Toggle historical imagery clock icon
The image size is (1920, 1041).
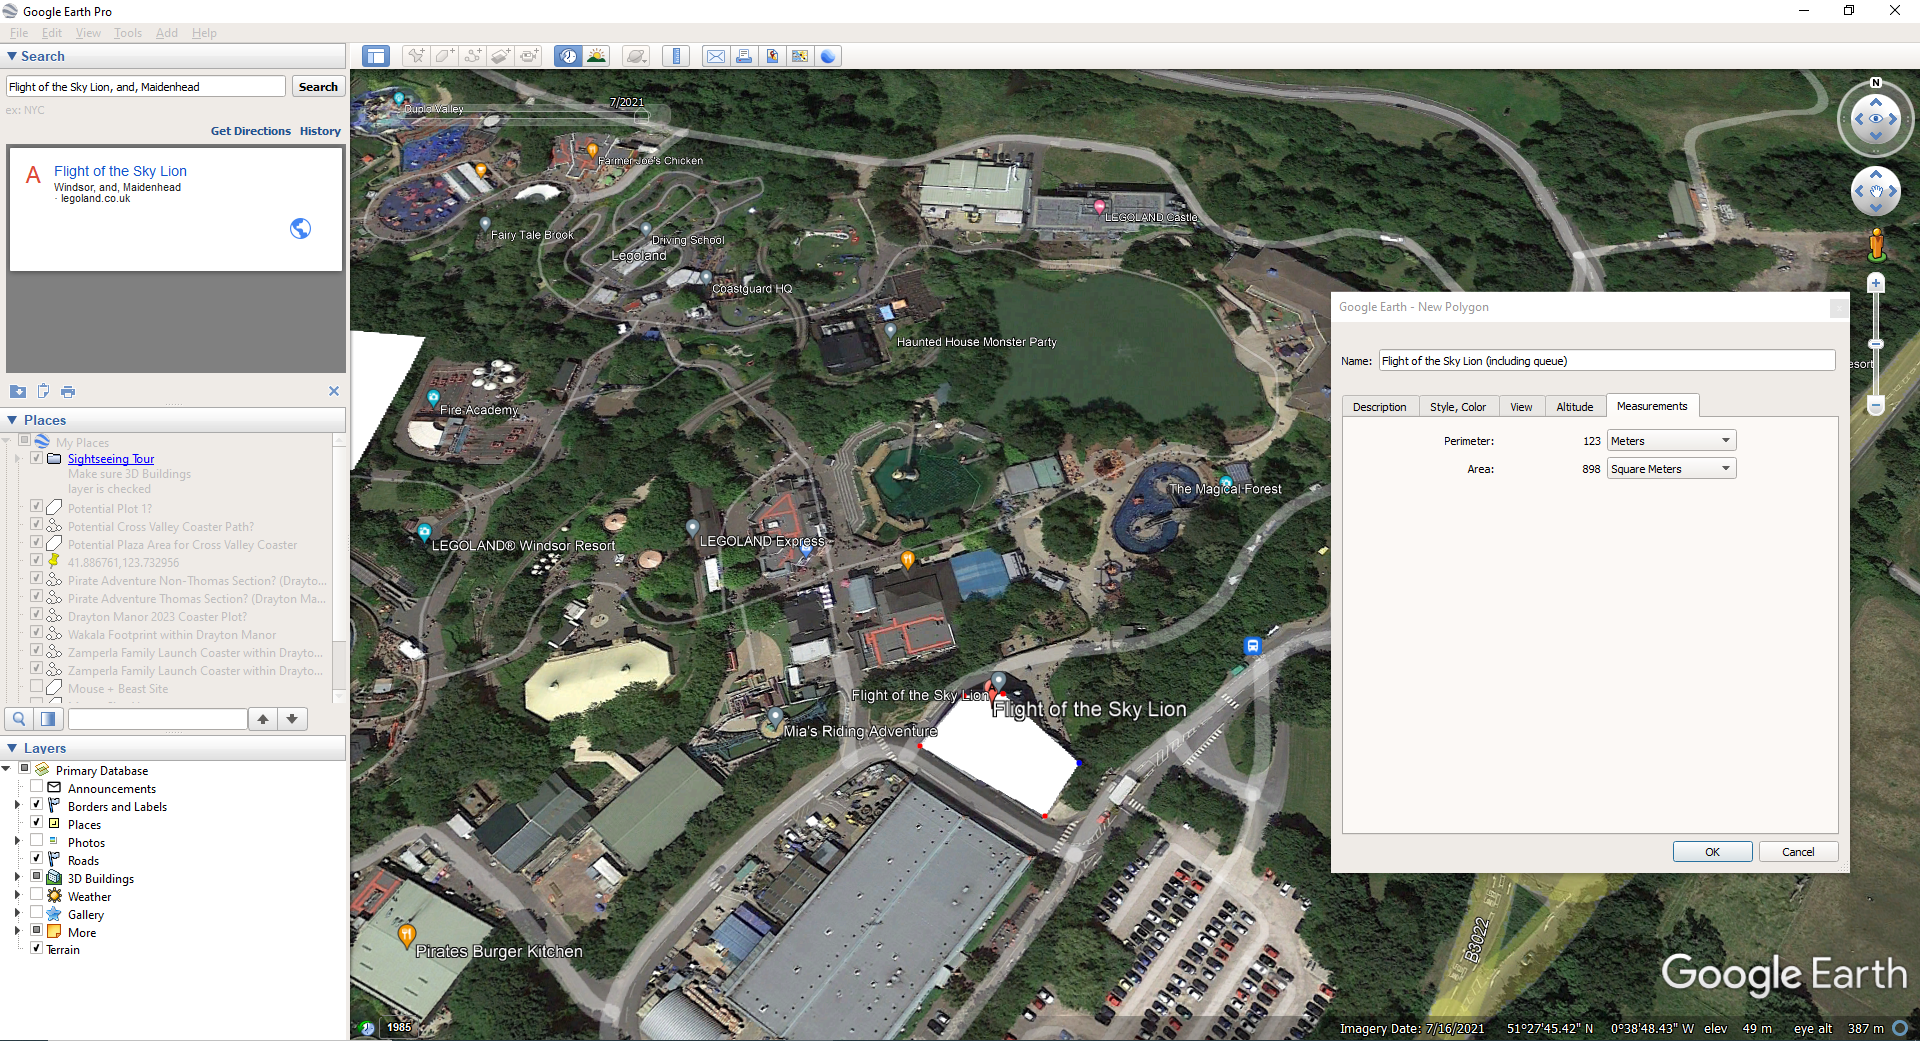click(568, 56)
